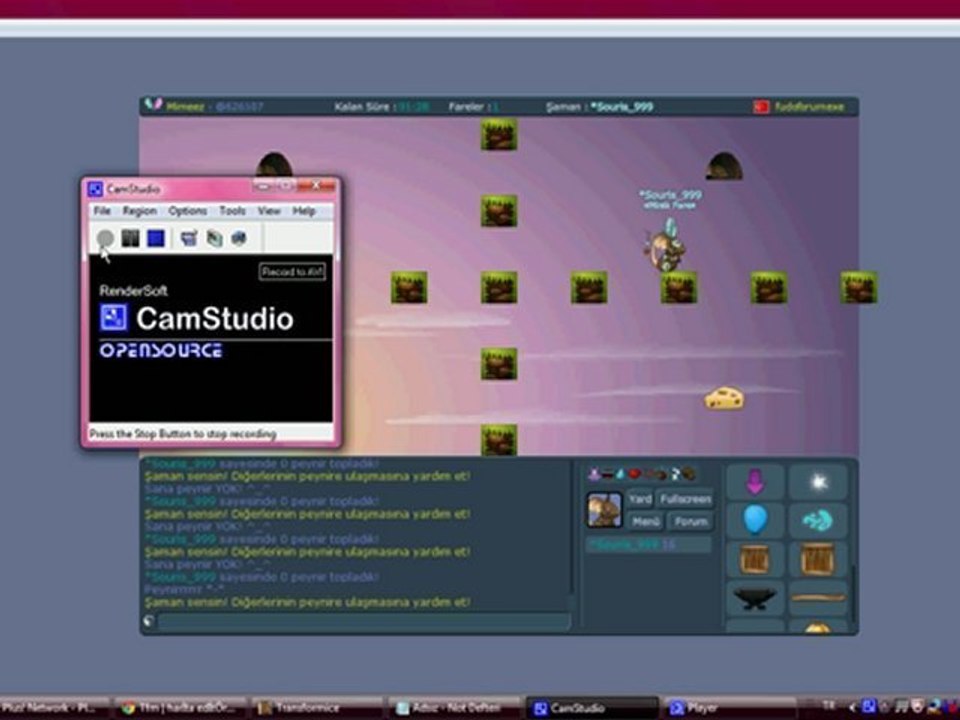Click the right mouse hole on map
Viewport: 960px width, 720px height.
724,166
